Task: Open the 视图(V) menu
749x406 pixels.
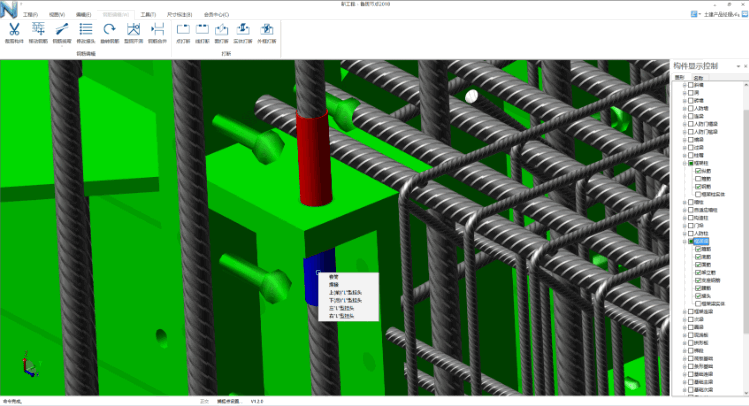Action: pos(57,15)
